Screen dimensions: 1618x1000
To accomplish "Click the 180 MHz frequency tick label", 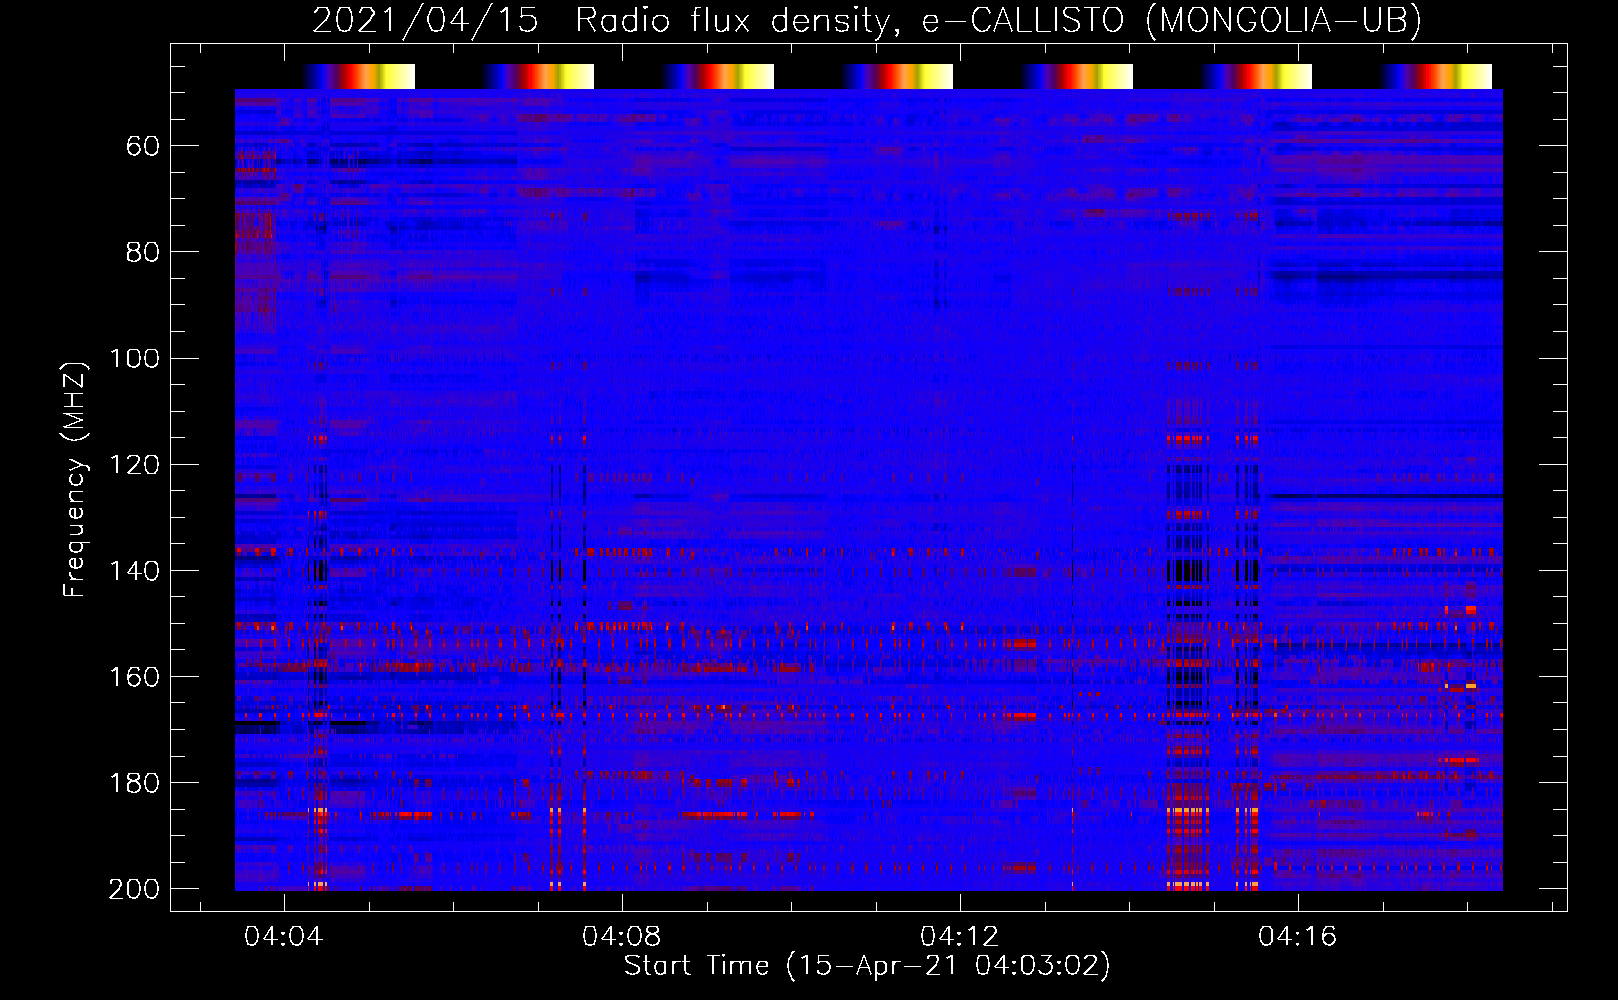I will coord(134,782).
